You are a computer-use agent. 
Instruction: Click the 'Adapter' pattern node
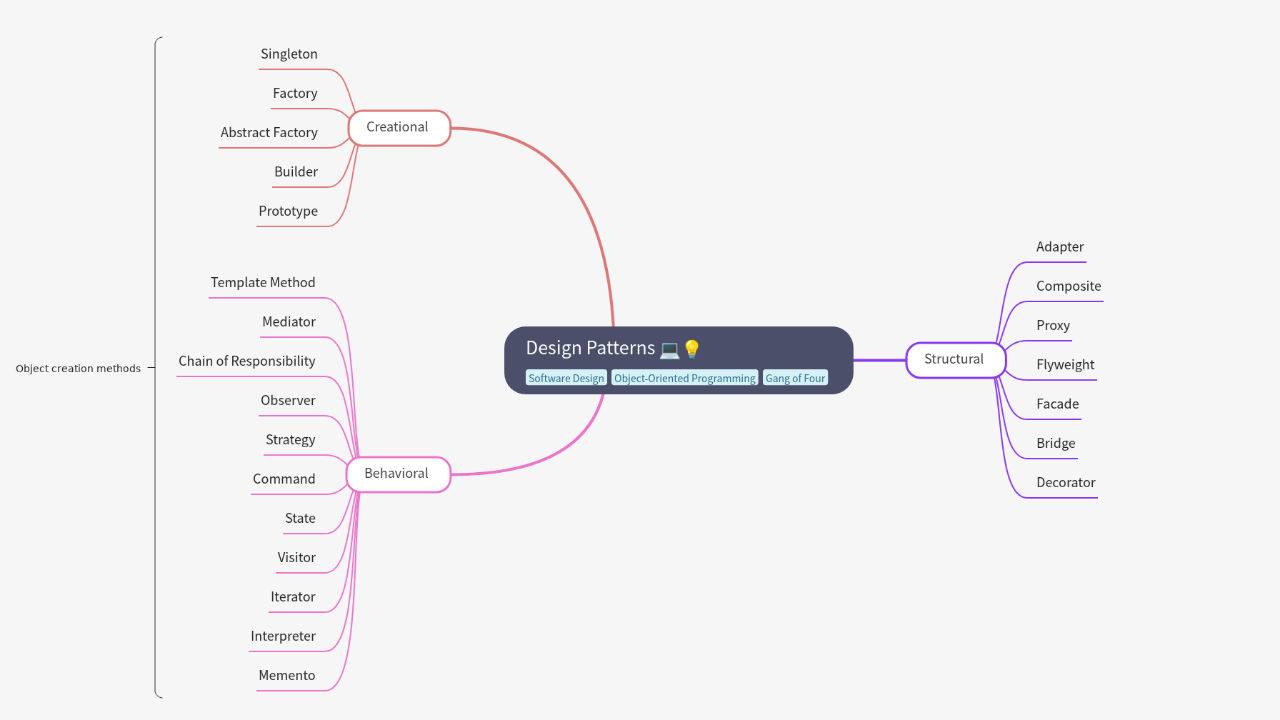pos(1059,246)
